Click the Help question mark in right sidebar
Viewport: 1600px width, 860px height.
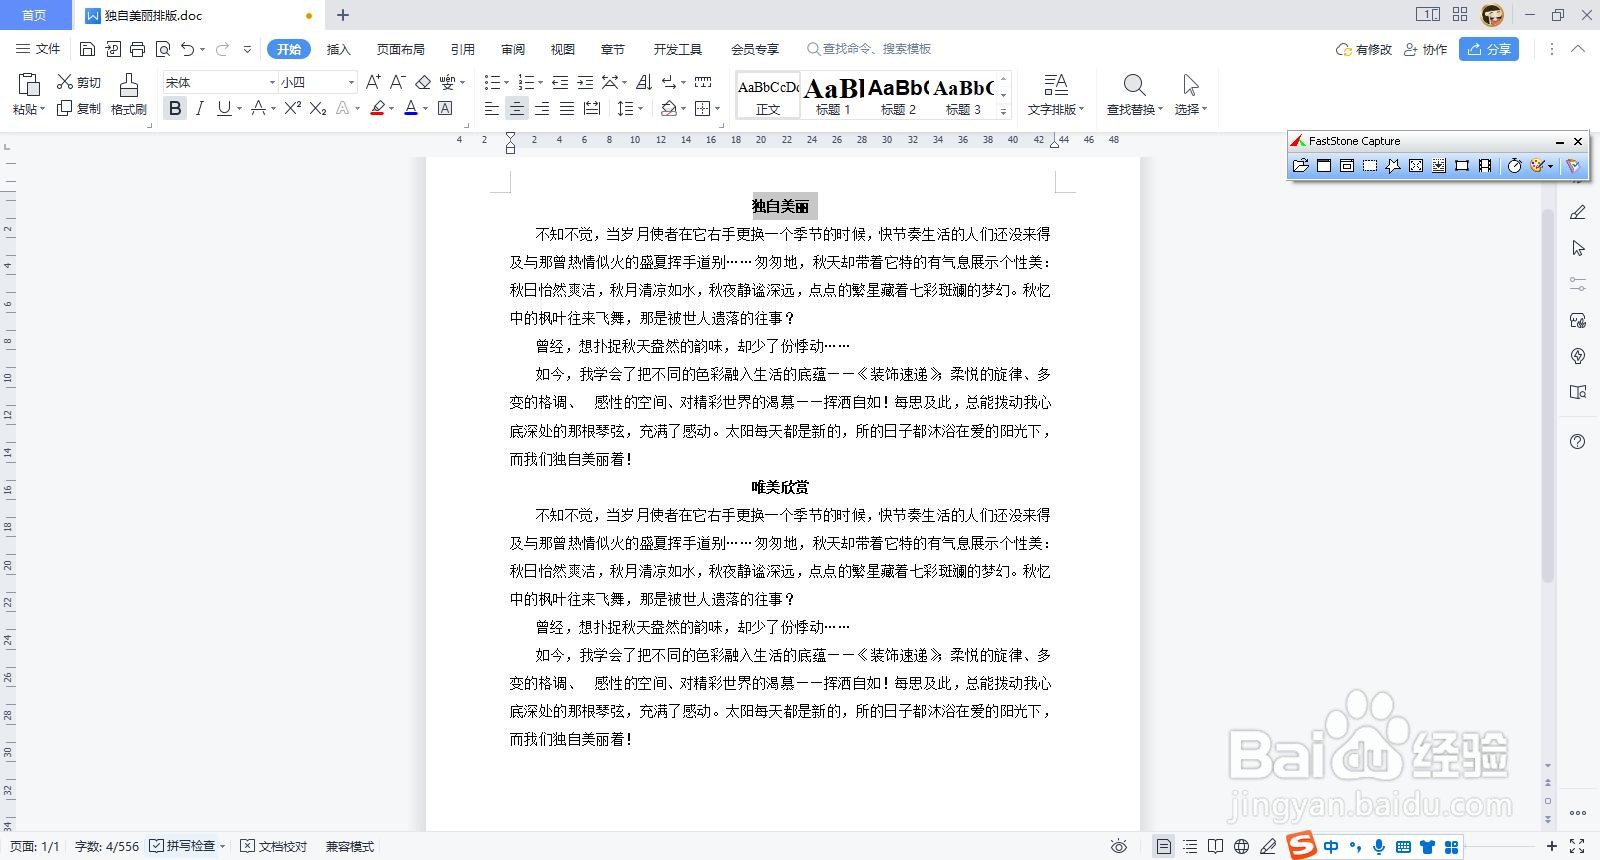[x=1577, y=442]
